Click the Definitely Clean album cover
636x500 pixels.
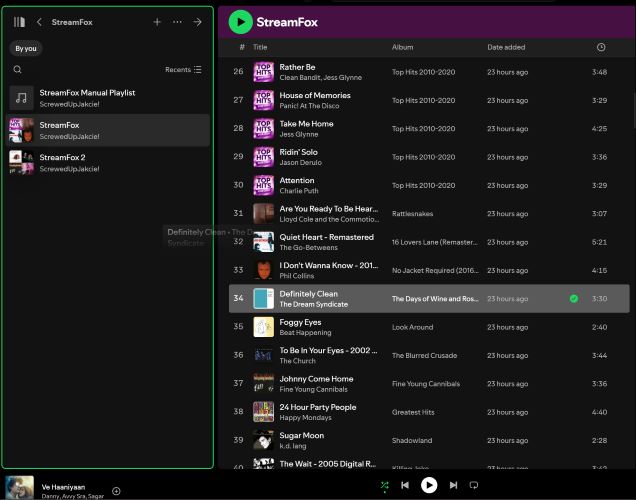coord(264,298)
